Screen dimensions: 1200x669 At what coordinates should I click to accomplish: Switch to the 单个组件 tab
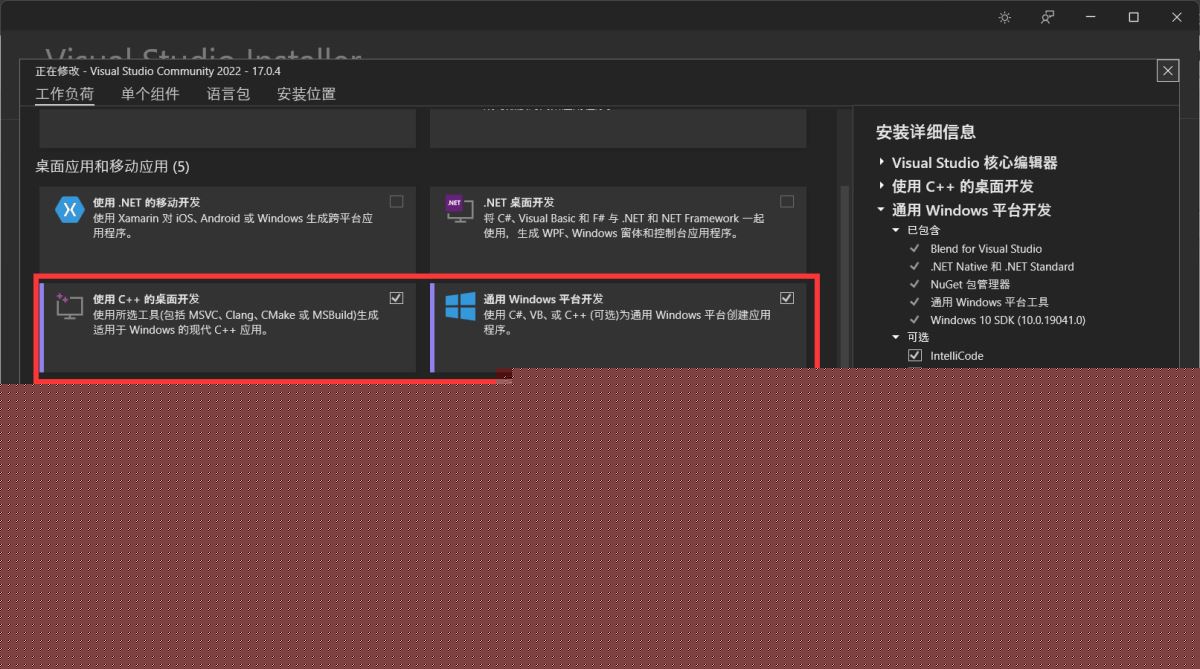tap(150, 94)
